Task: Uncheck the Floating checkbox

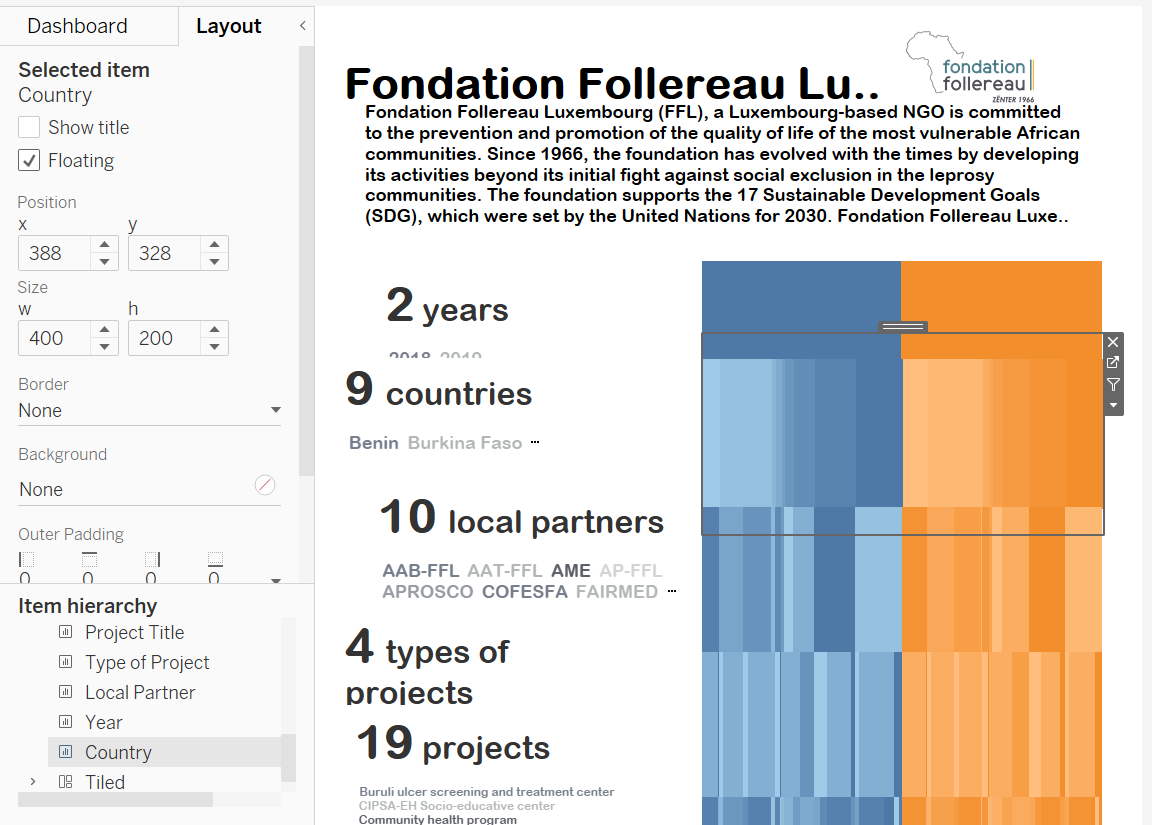Action: click(29, 160)
